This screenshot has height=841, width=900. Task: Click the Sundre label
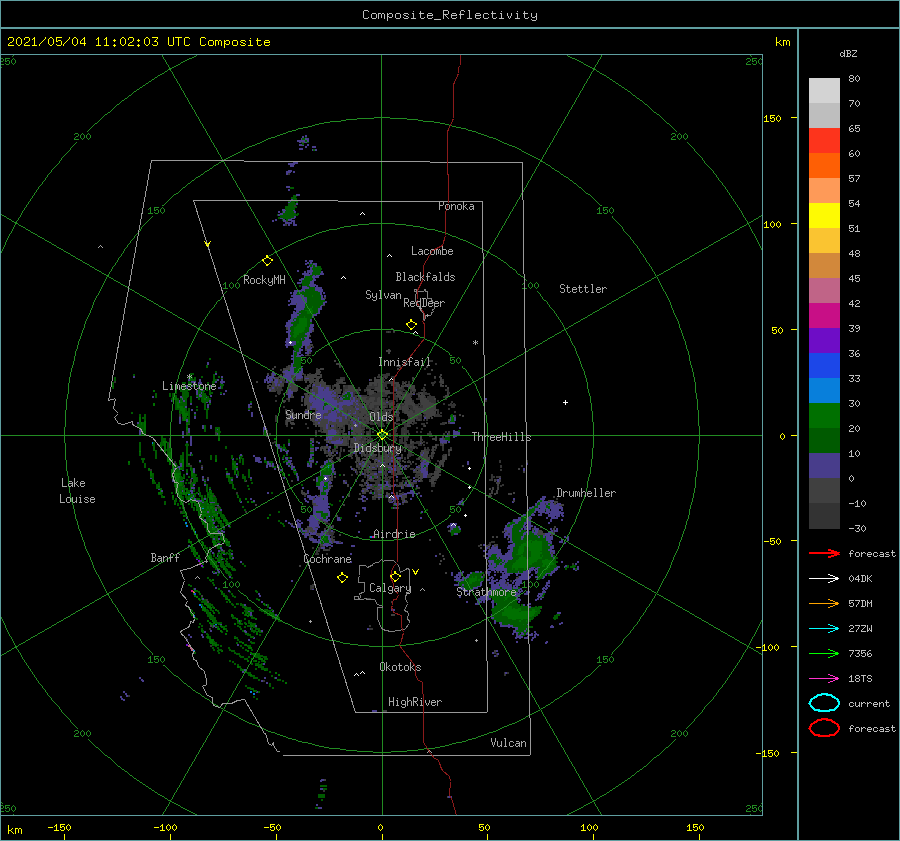303,414
